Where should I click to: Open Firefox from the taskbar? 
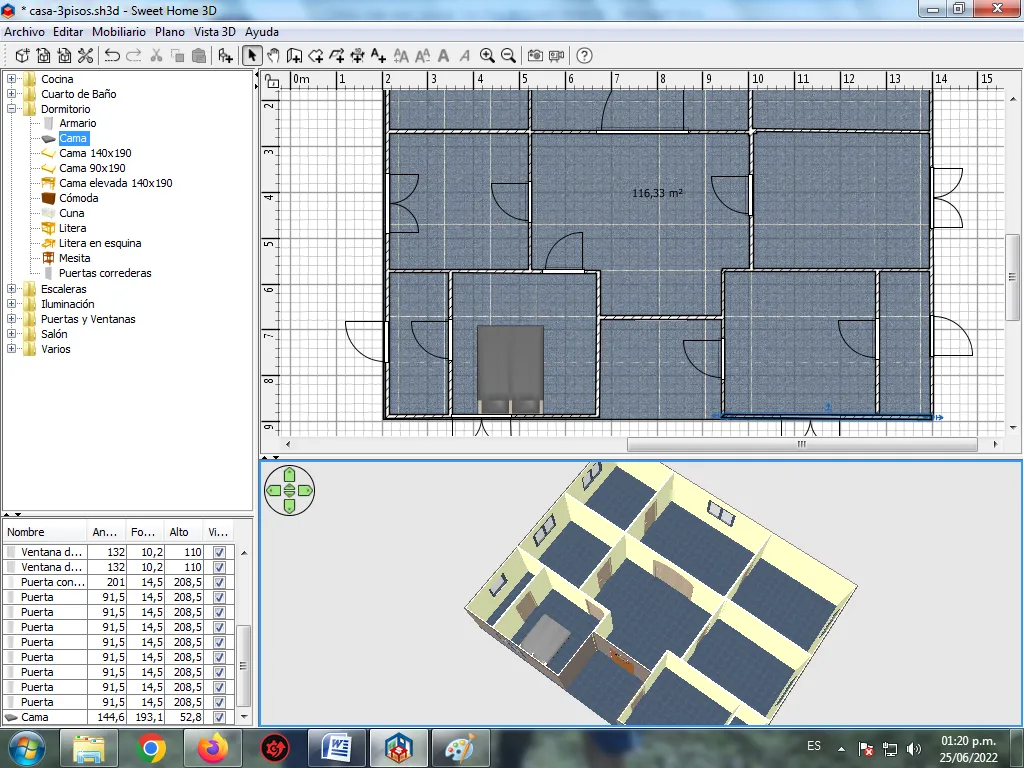212,748
